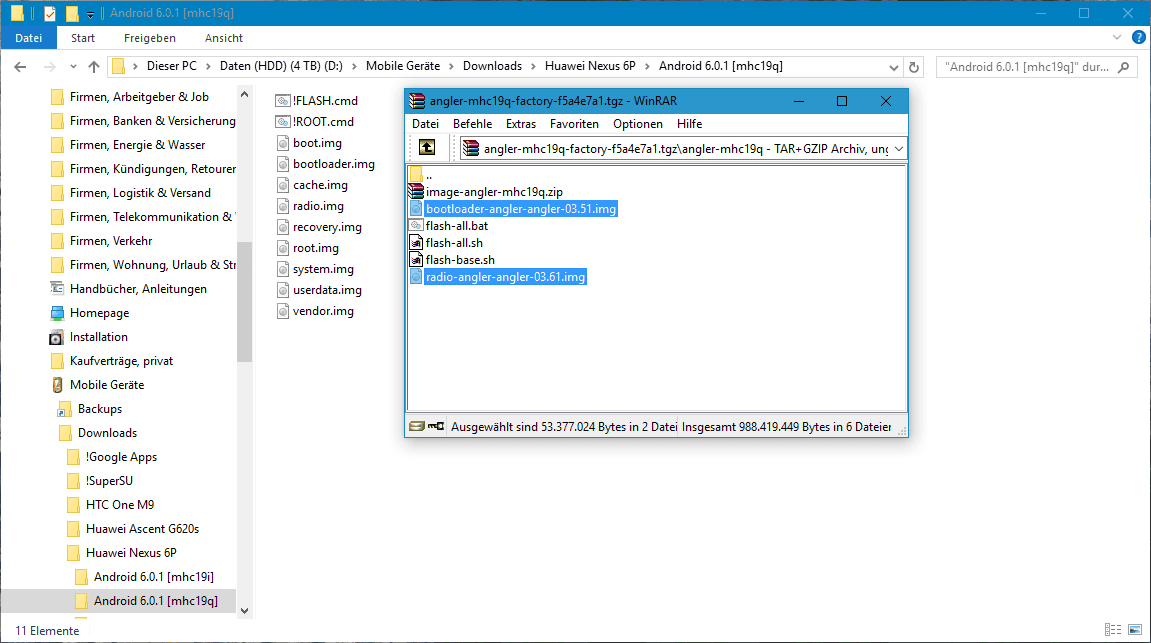Viewport: 1151px width, 643px height.
Task: Click navigation pane scroll up arrow
Action: pos(244,95)
